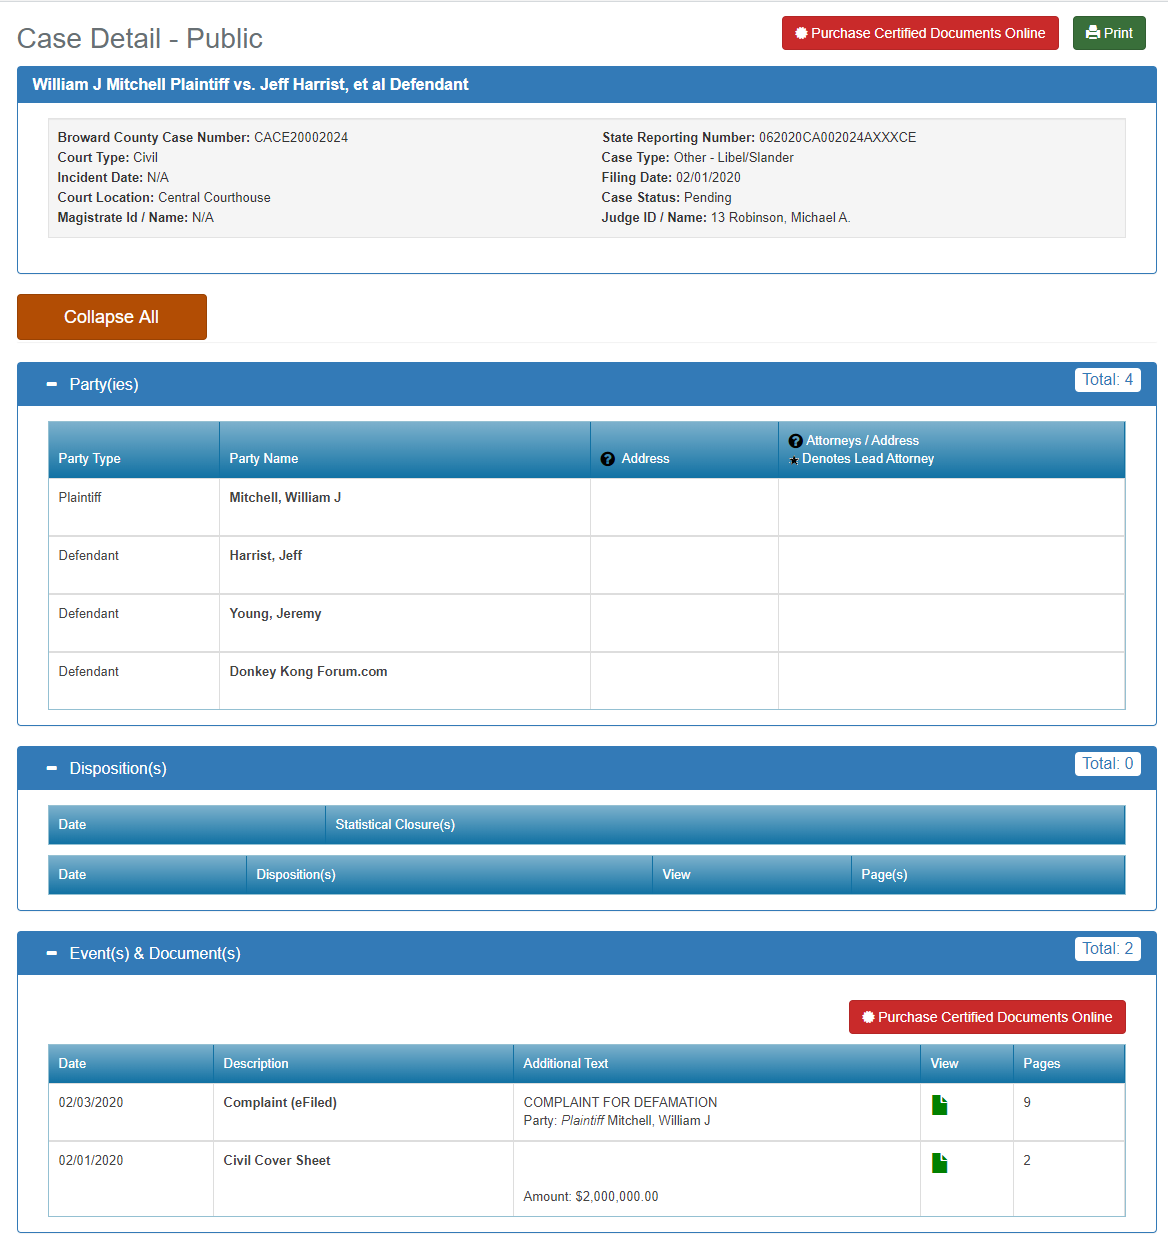Click the top Purchase Certified Documents Online button
Screen dimensions: 1168x1242
(x=920, y=33)
